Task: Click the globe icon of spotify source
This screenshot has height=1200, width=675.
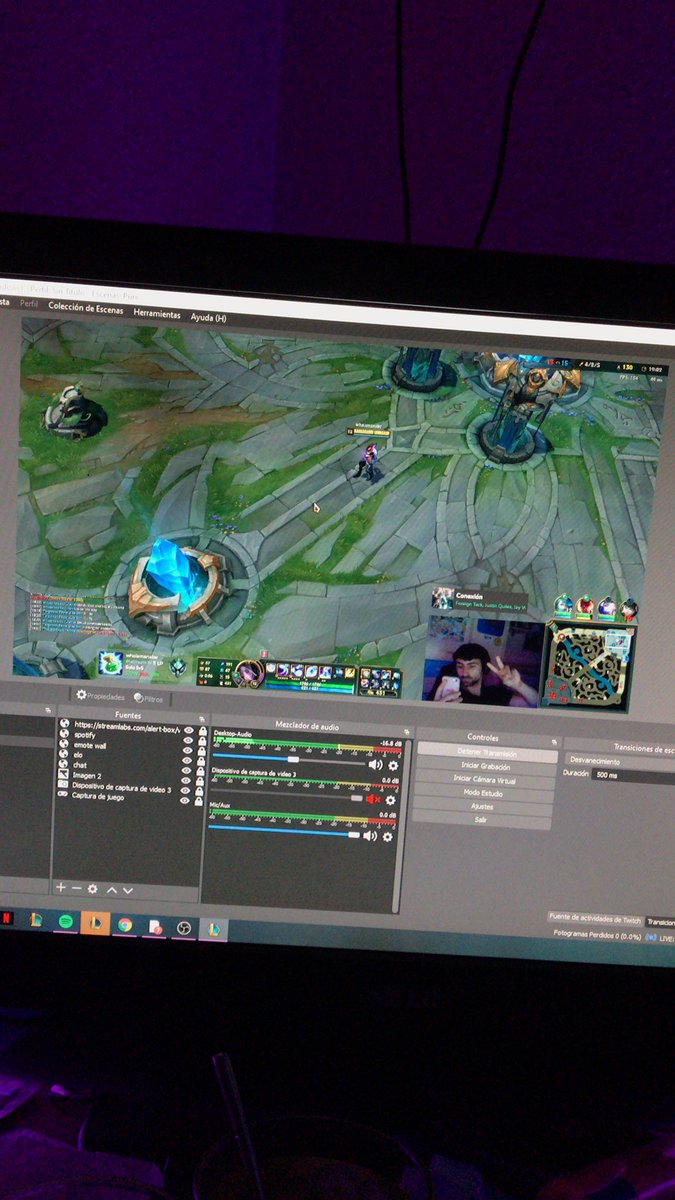Action: (63, 735)
